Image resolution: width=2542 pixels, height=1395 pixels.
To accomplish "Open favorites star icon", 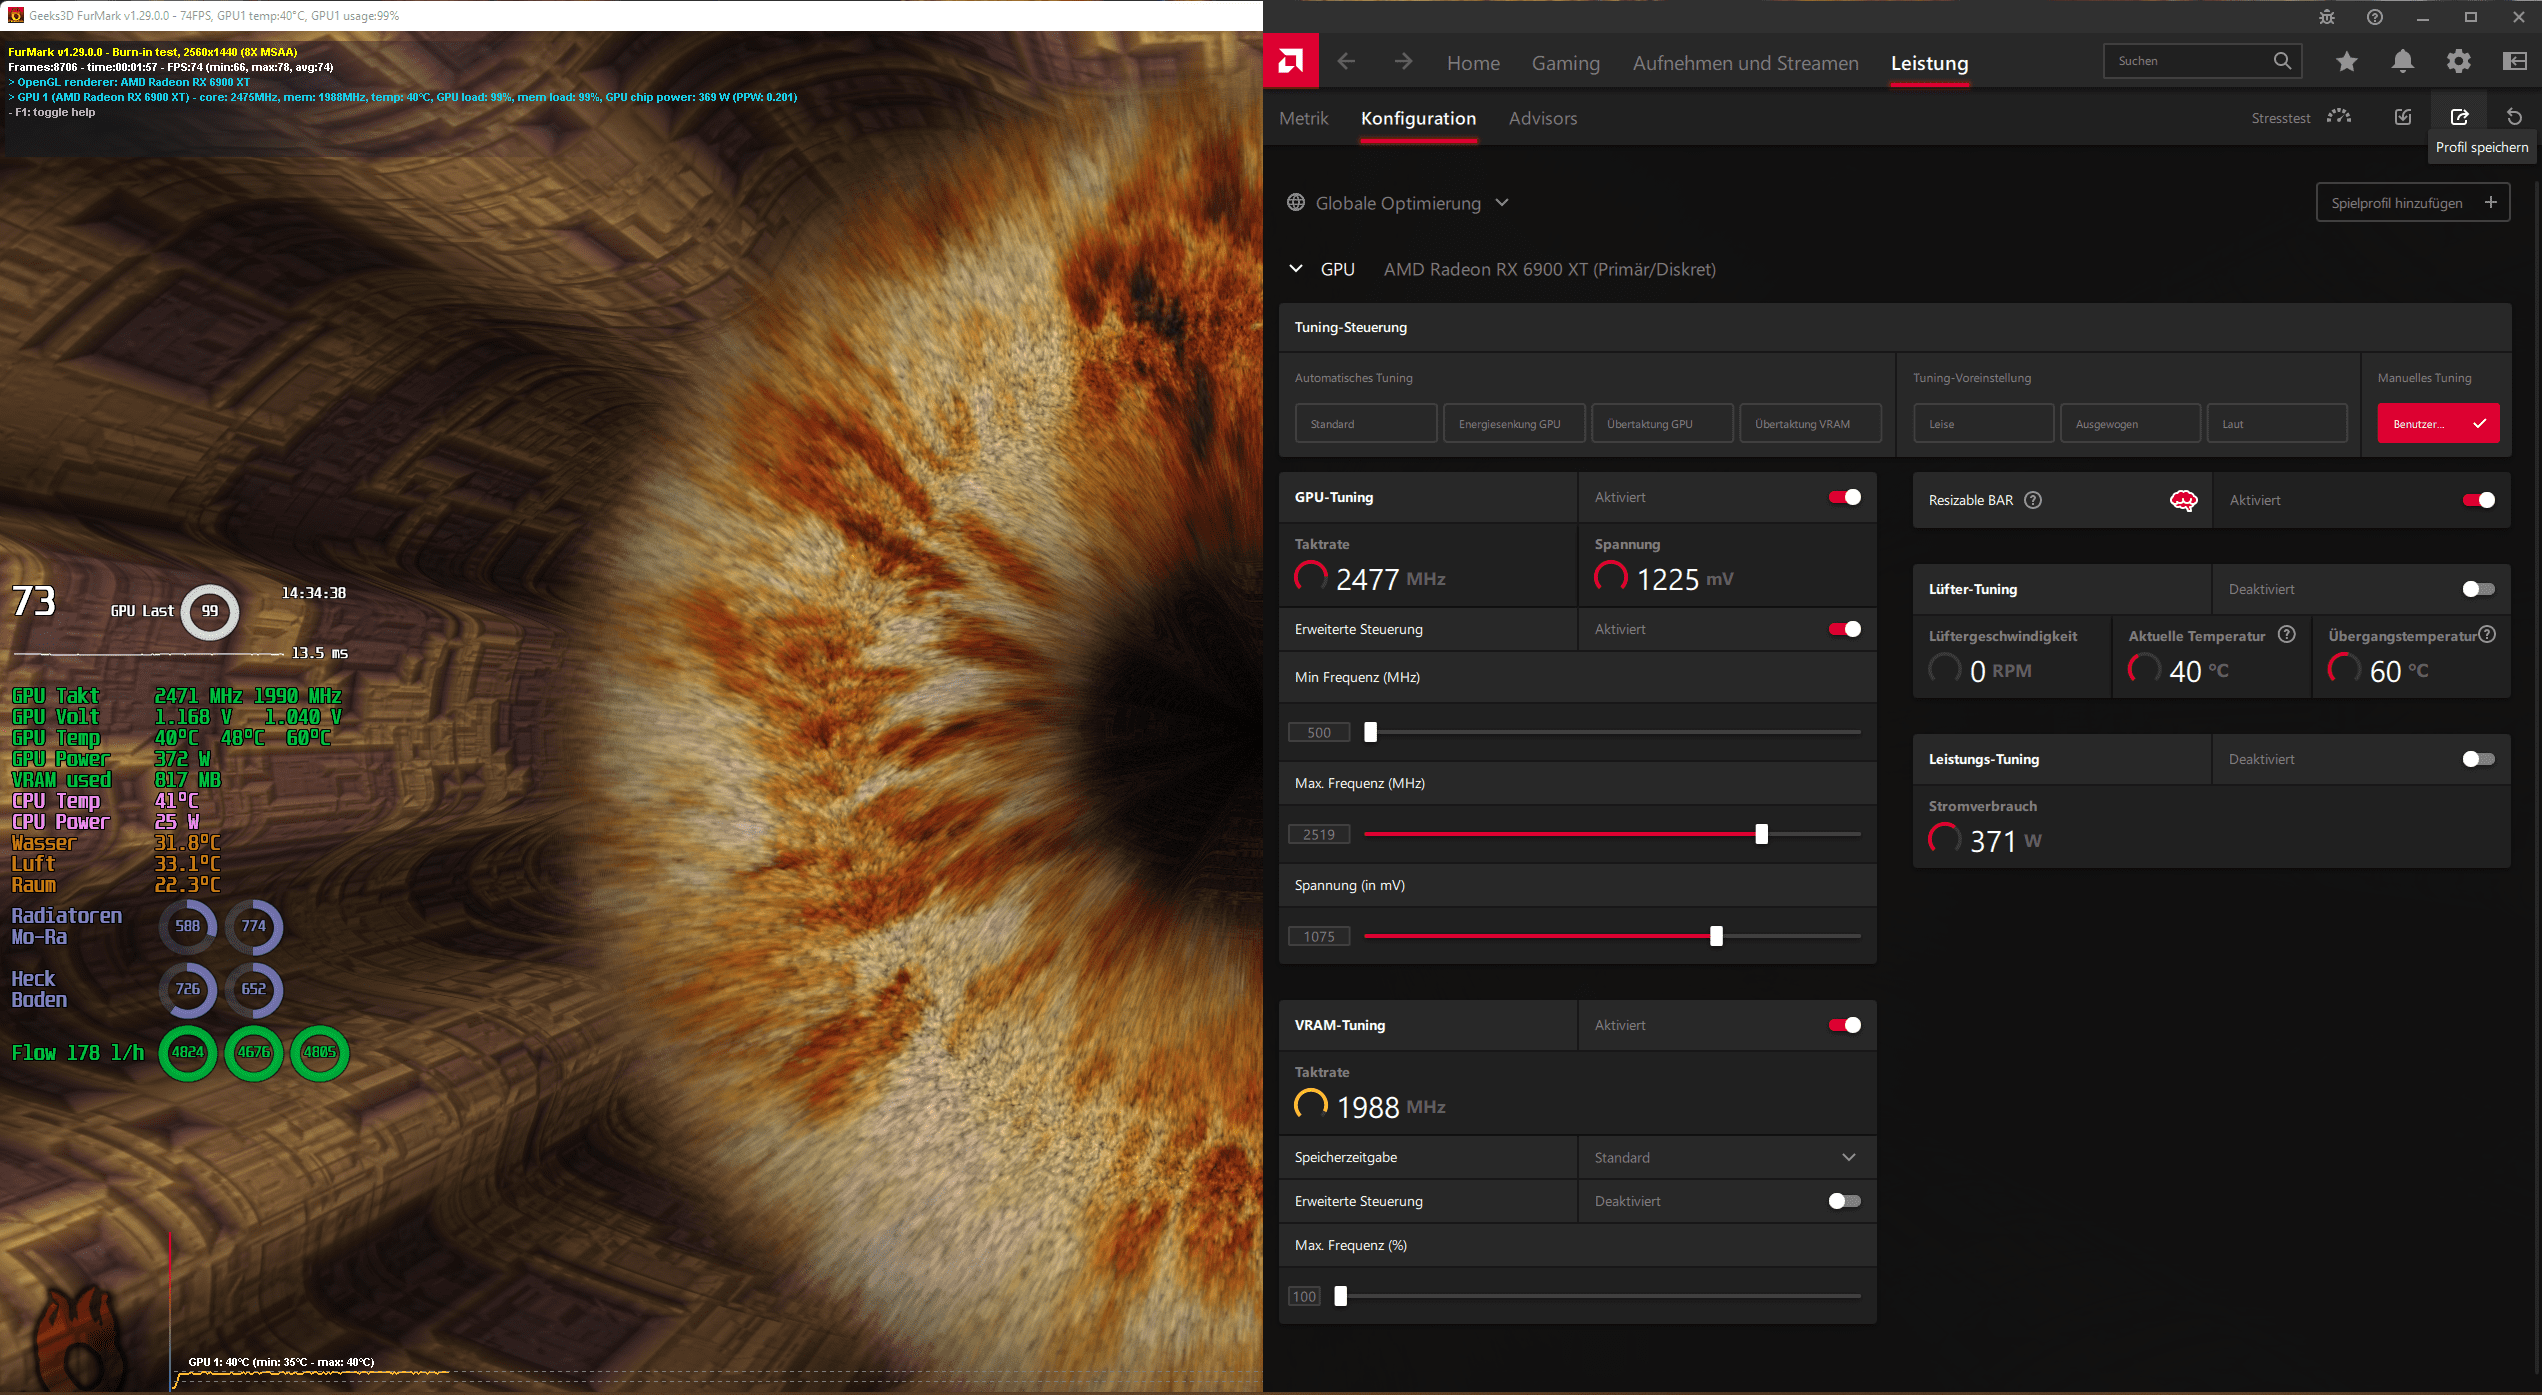I will coord(2346,62).
